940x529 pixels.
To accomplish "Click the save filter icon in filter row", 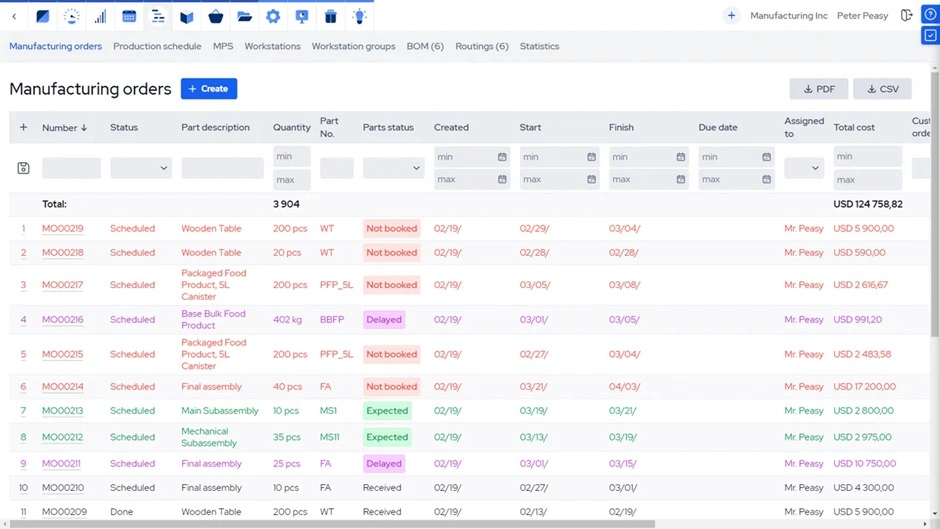I will [24, 168].
